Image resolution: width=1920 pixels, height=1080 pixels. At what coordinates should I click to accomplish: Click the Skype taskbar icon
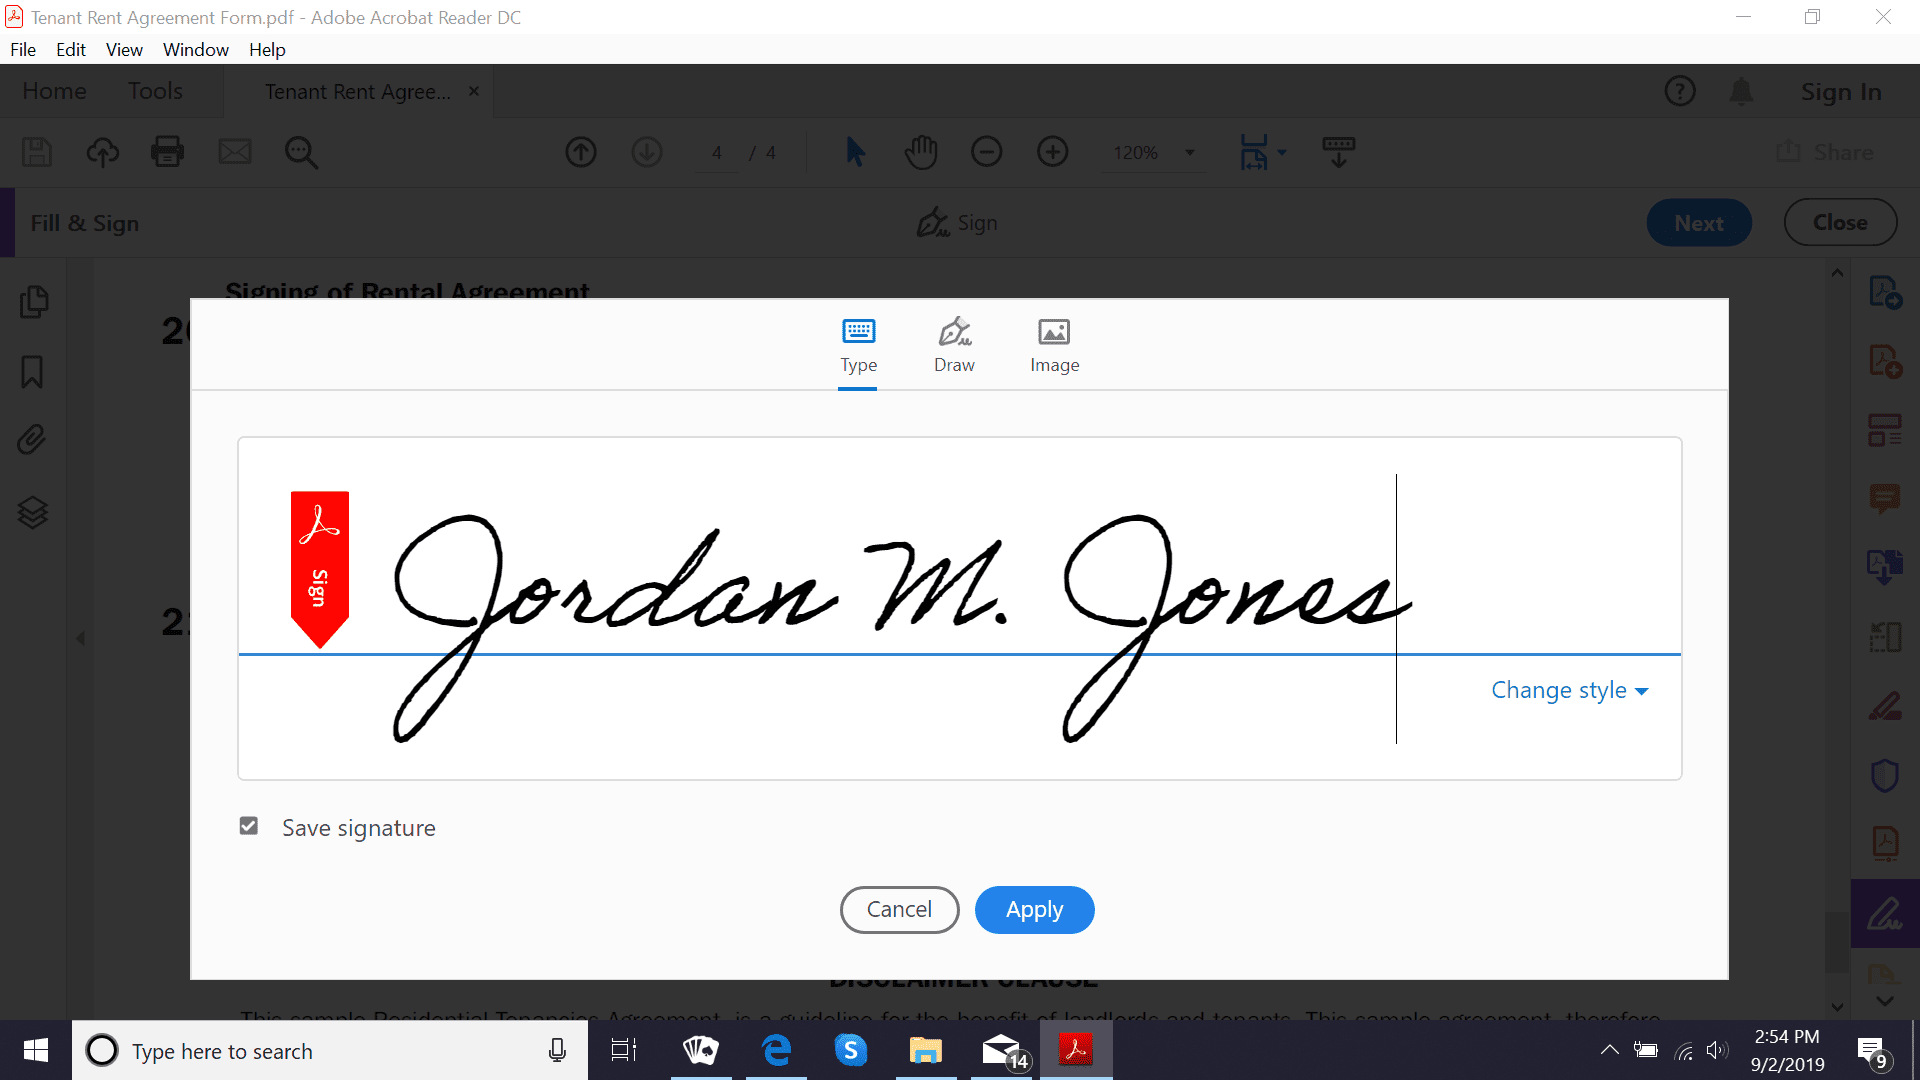(851, 1050)
